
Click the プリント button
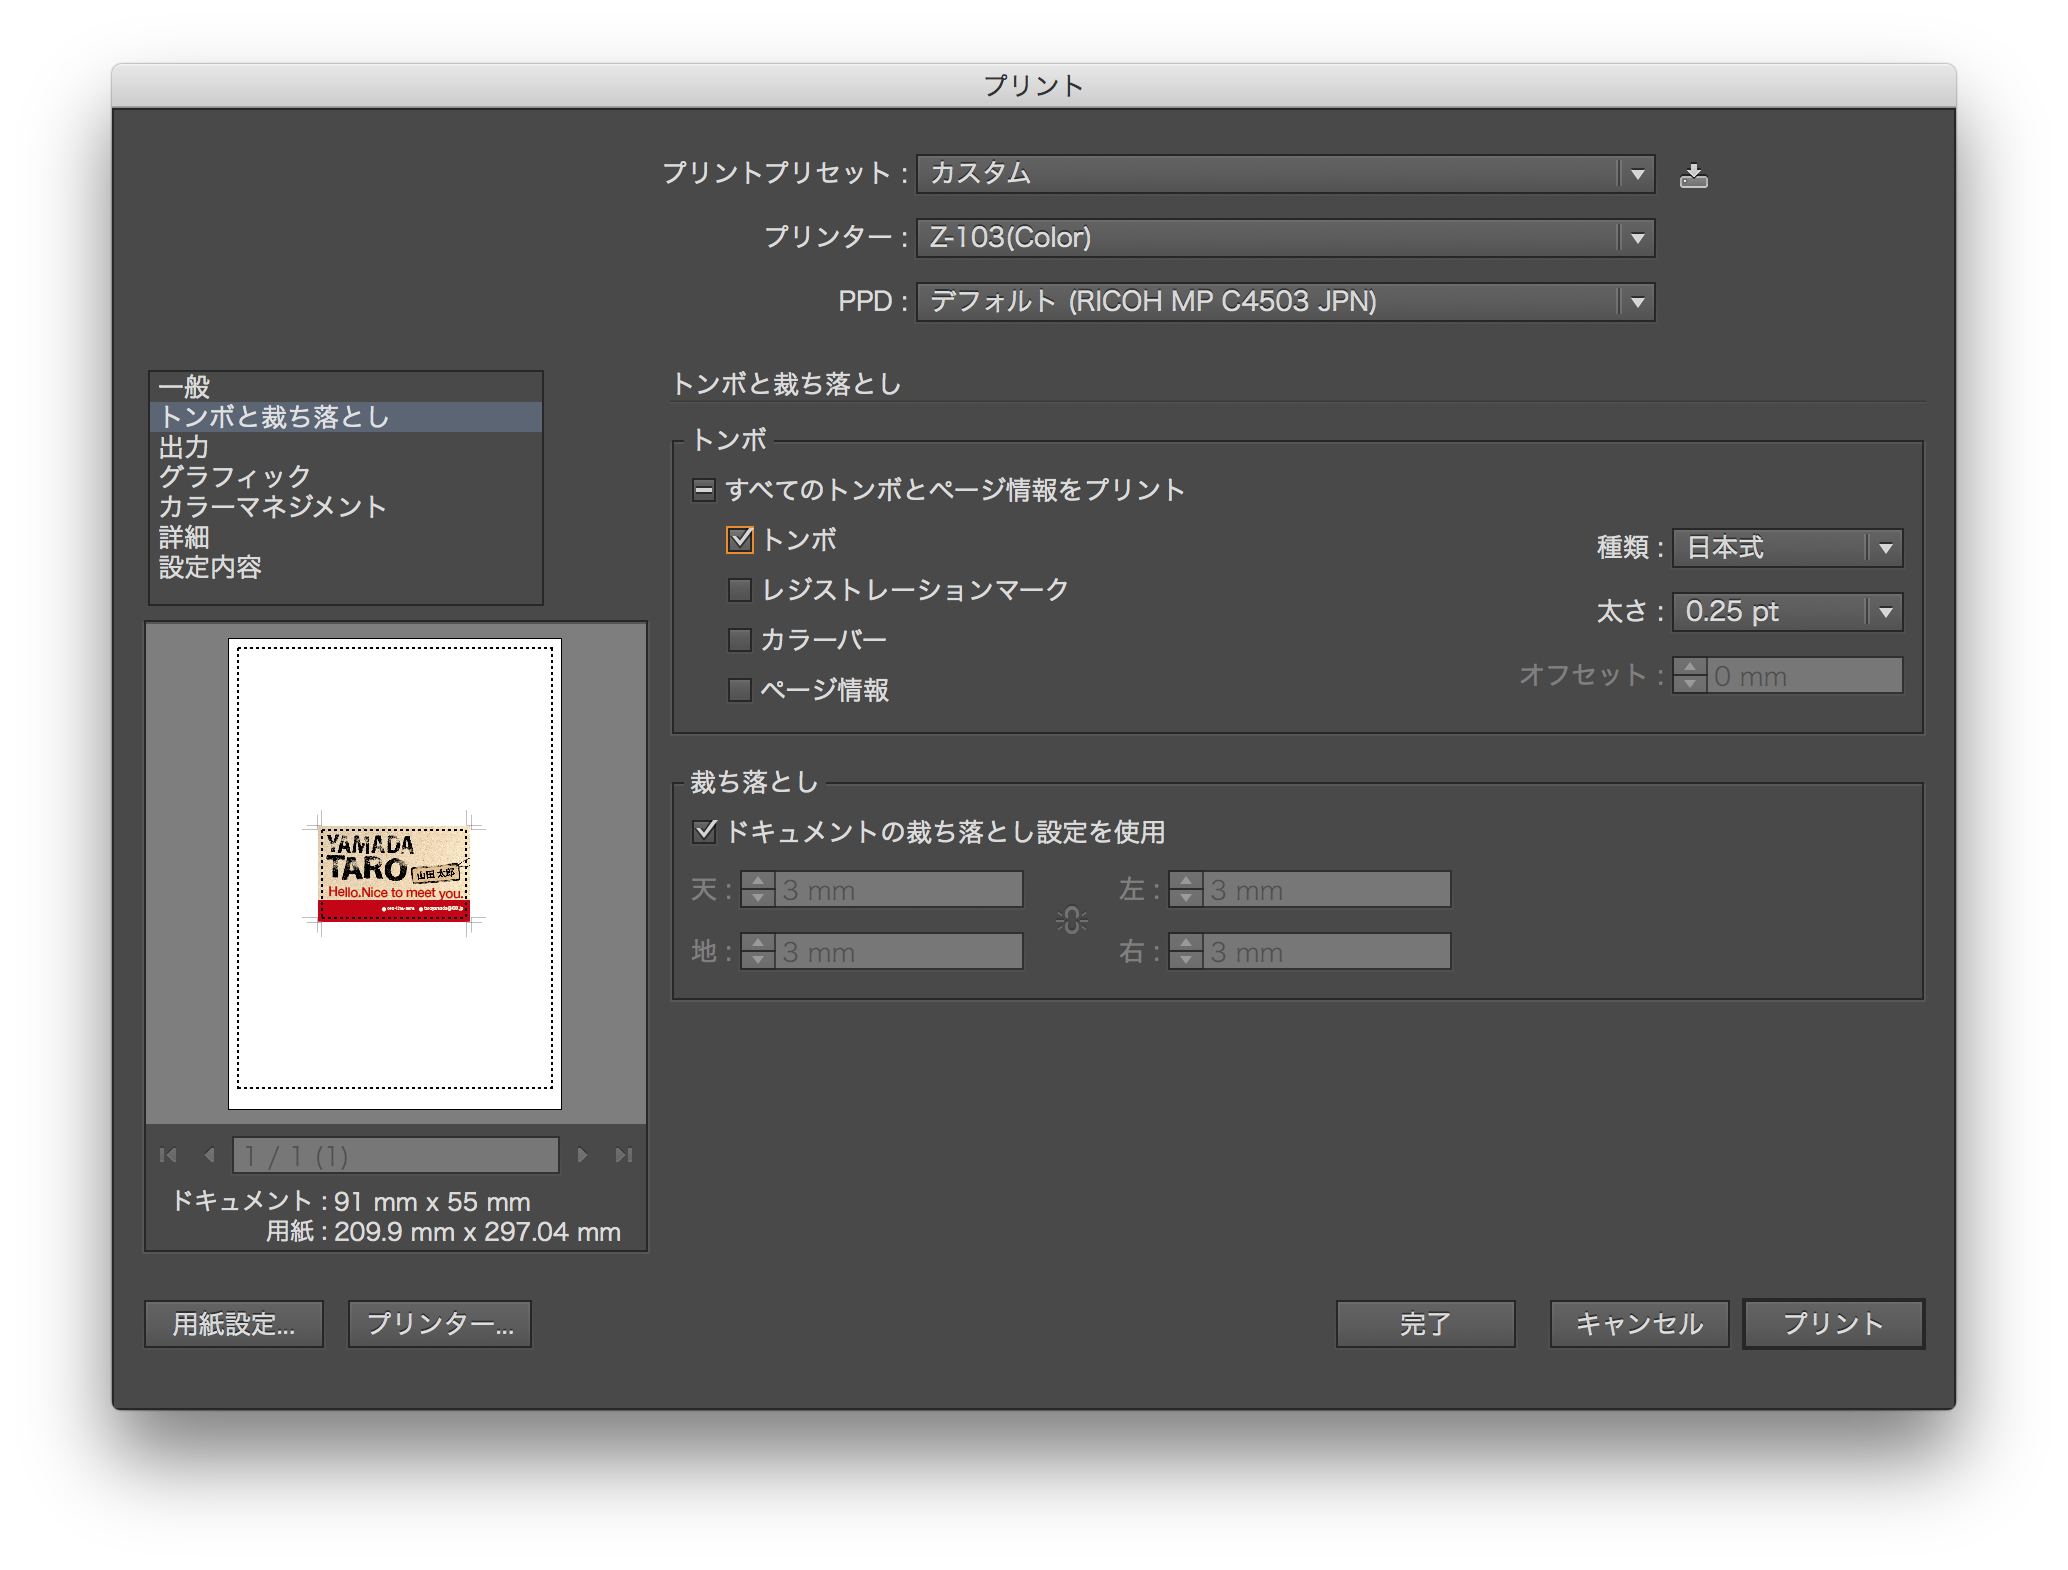point(1833,1324)
